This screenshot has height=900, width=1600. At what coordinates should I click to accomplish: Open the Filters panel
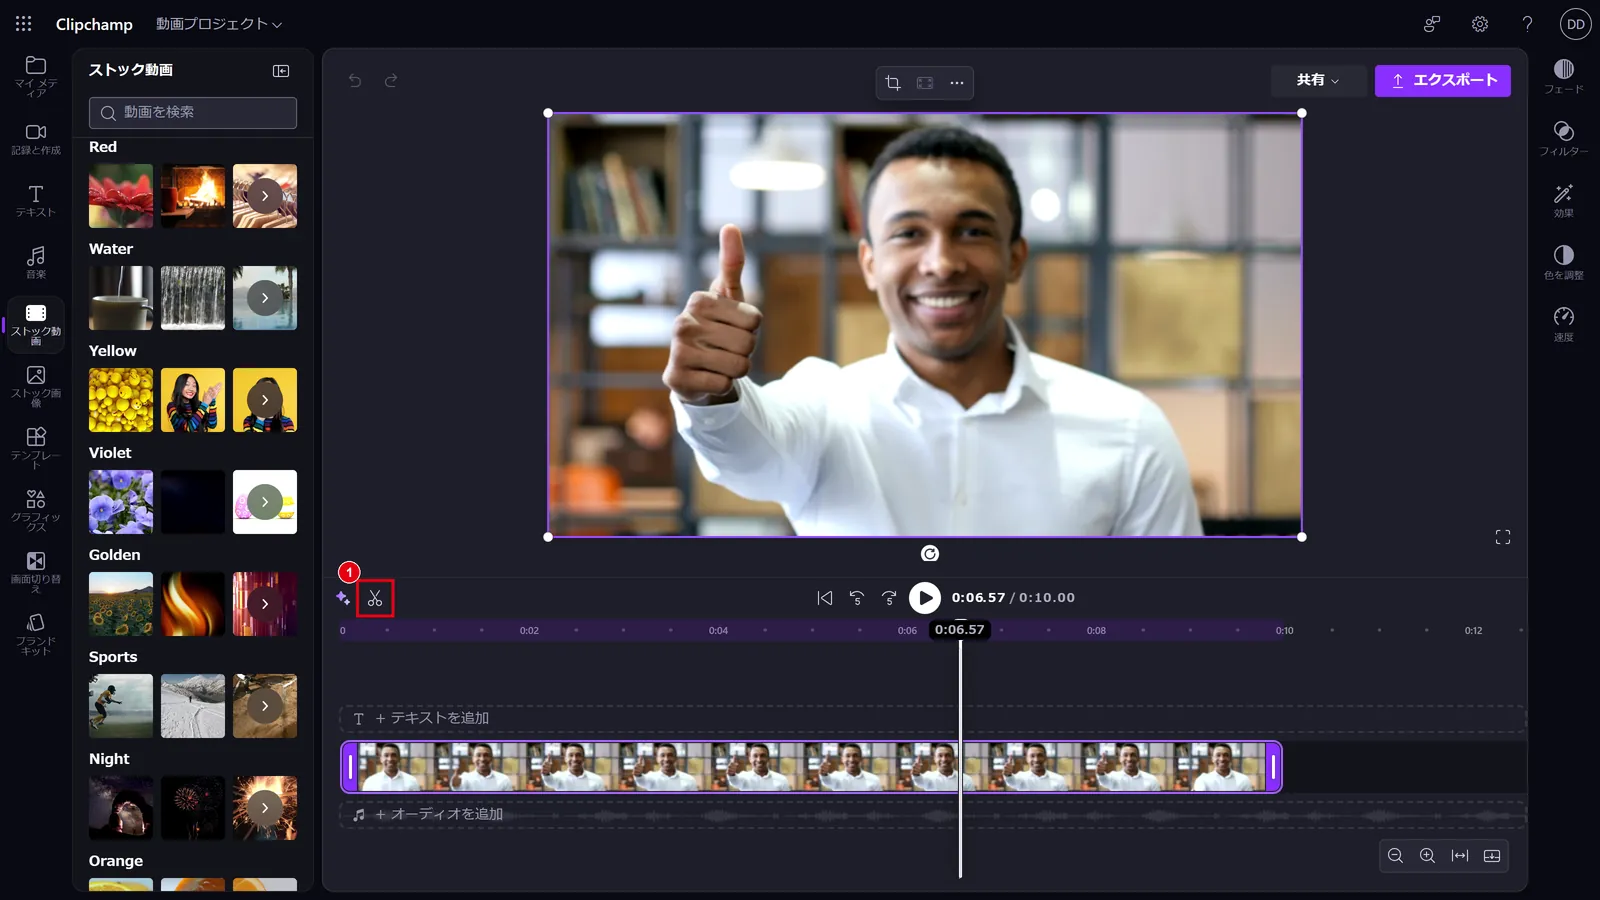[1564, 138]
